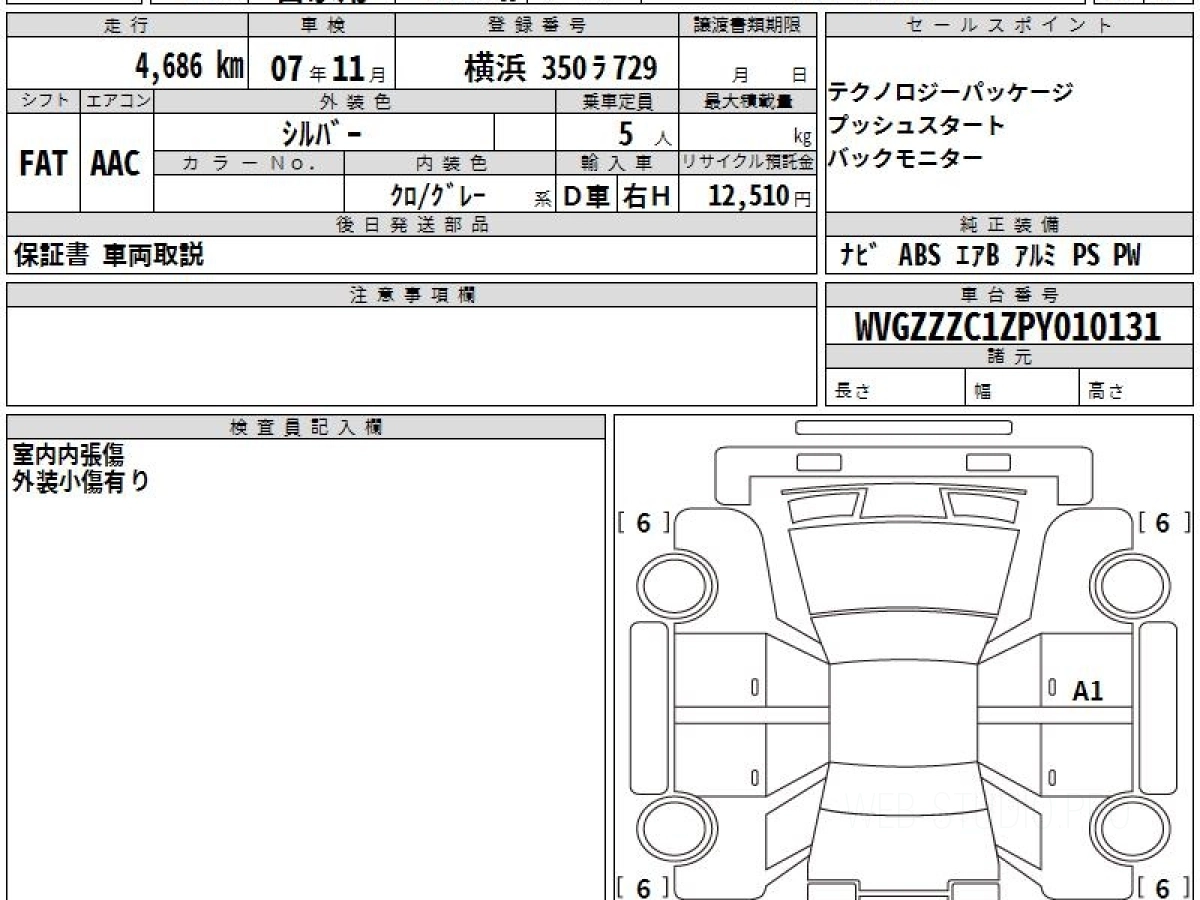Click ABS in genuine equipment
Image resolution: width=1200 pixels, height=900 pixels.
click(919, 256)
